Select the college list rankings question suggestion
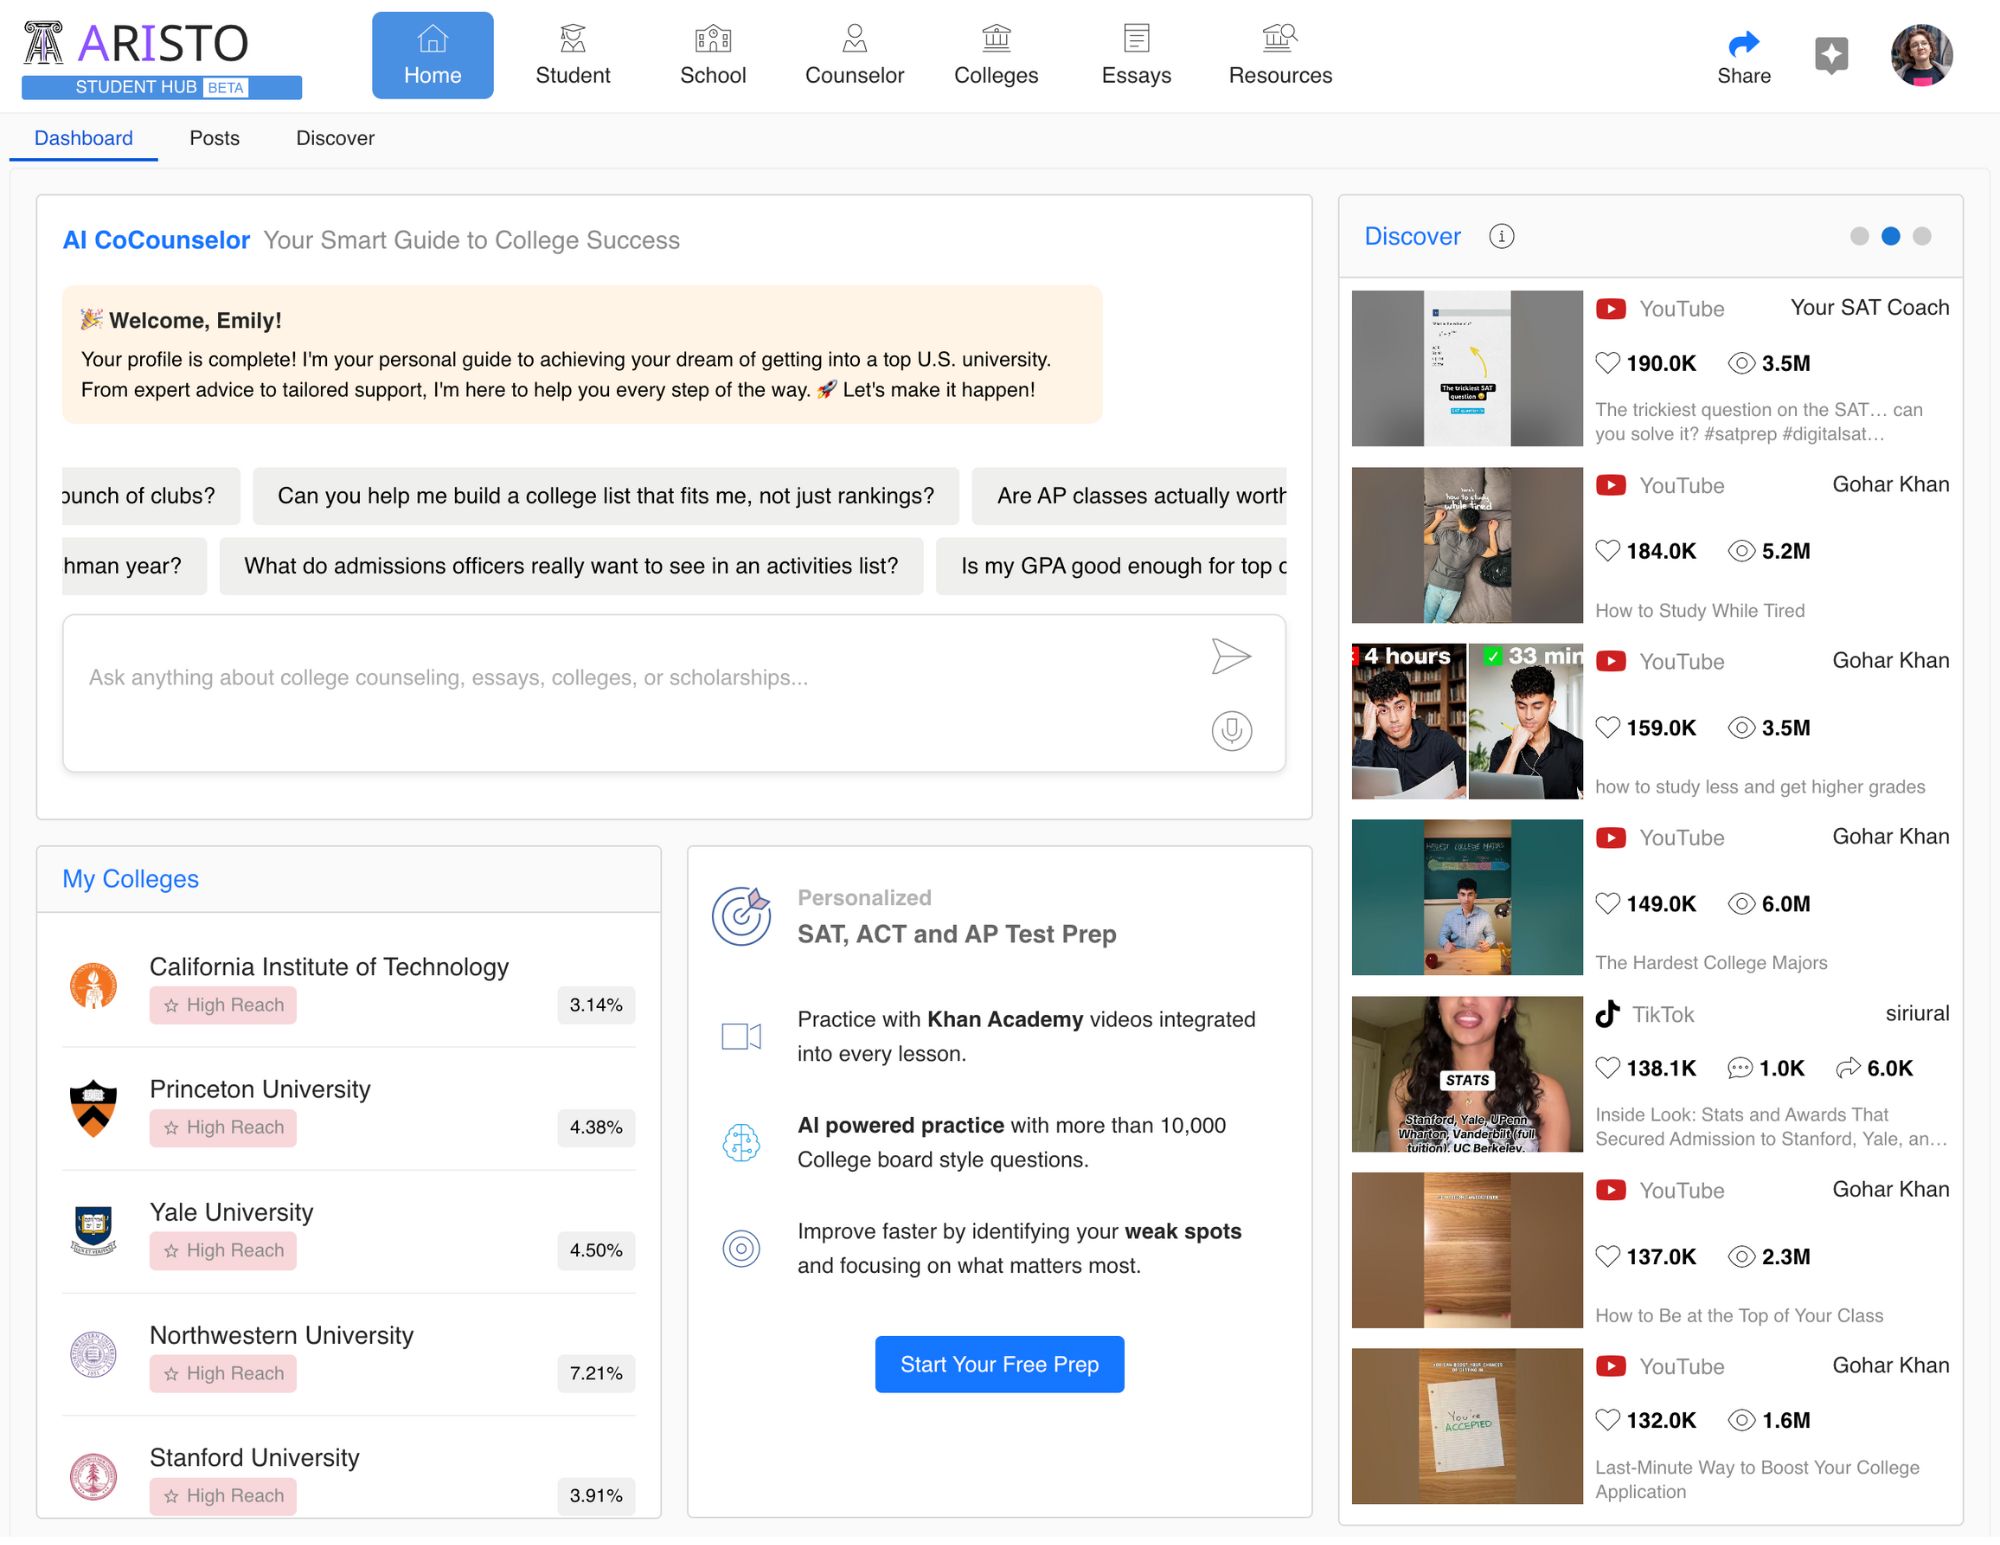This screenshot has width=2000, height=1545. (x=605, y=496)
